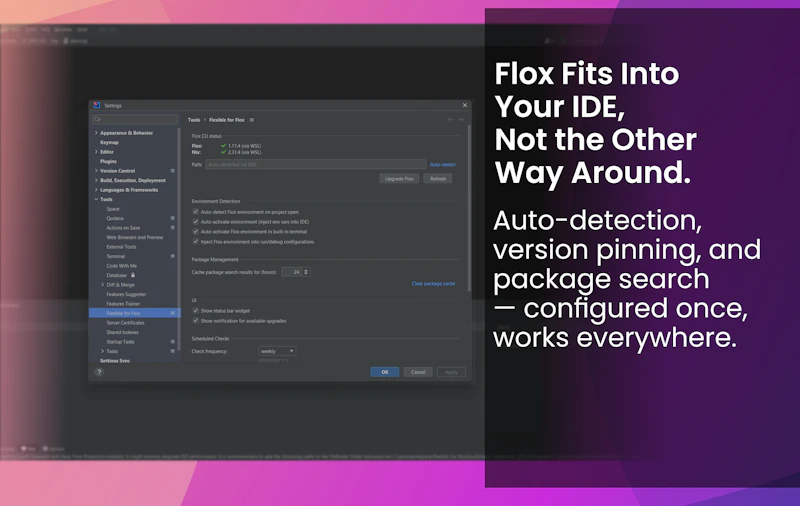The width and height of the screenshot is (800, 506).
Task: Open Features Suggester settings
Action: point(126,294)
